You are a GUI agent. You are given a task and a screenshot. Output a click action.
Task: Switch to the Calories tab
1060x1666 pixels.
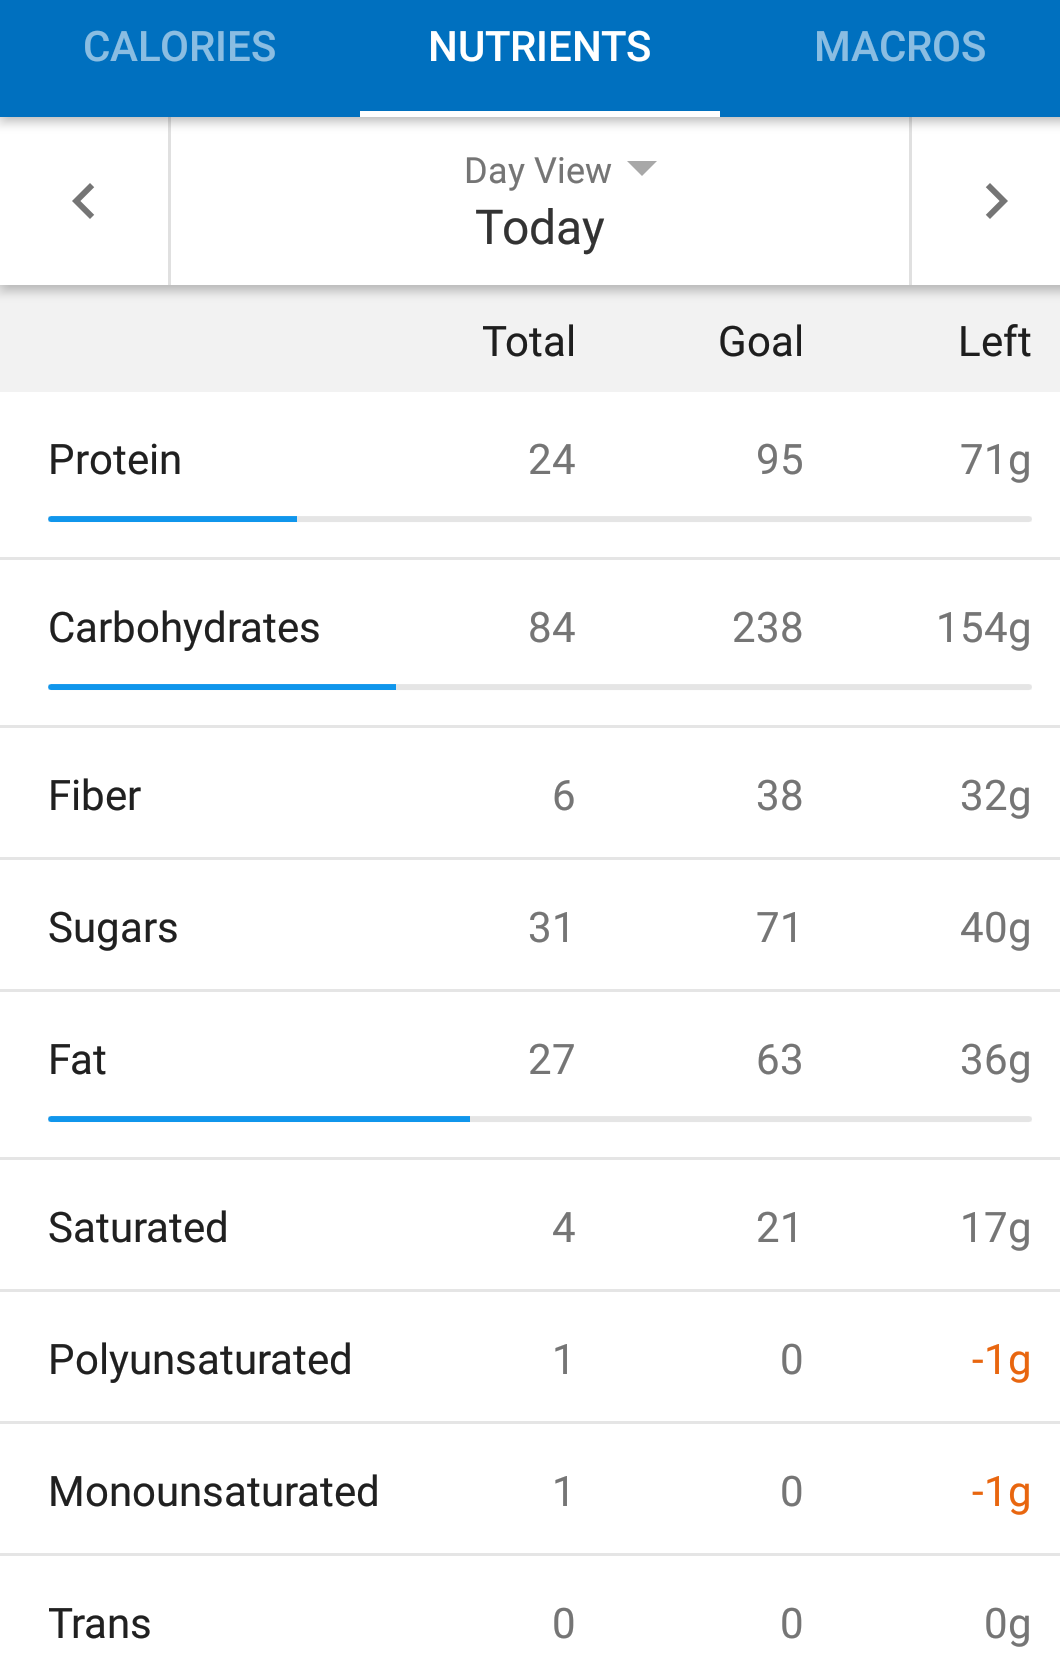pos(180,48)
